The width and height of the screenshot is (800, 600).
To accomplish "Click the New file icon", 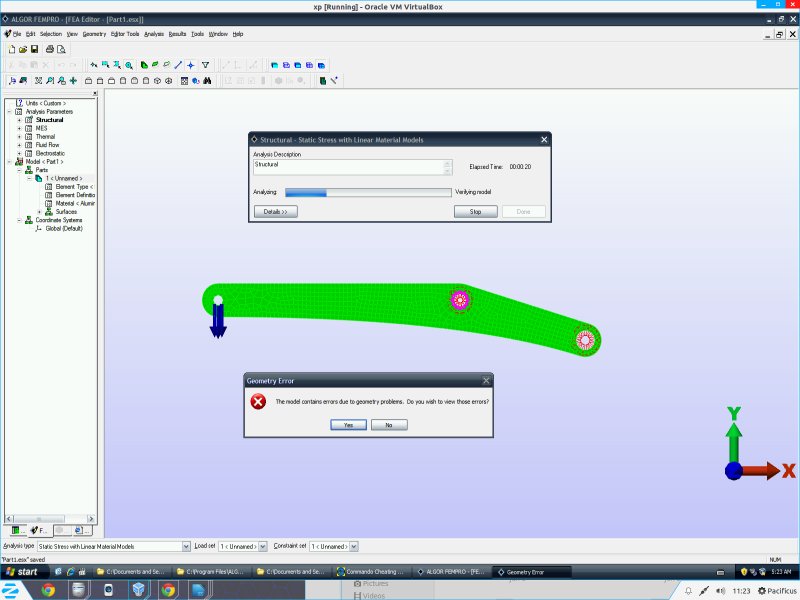I will pyautogui.click(x=12, y=49).
